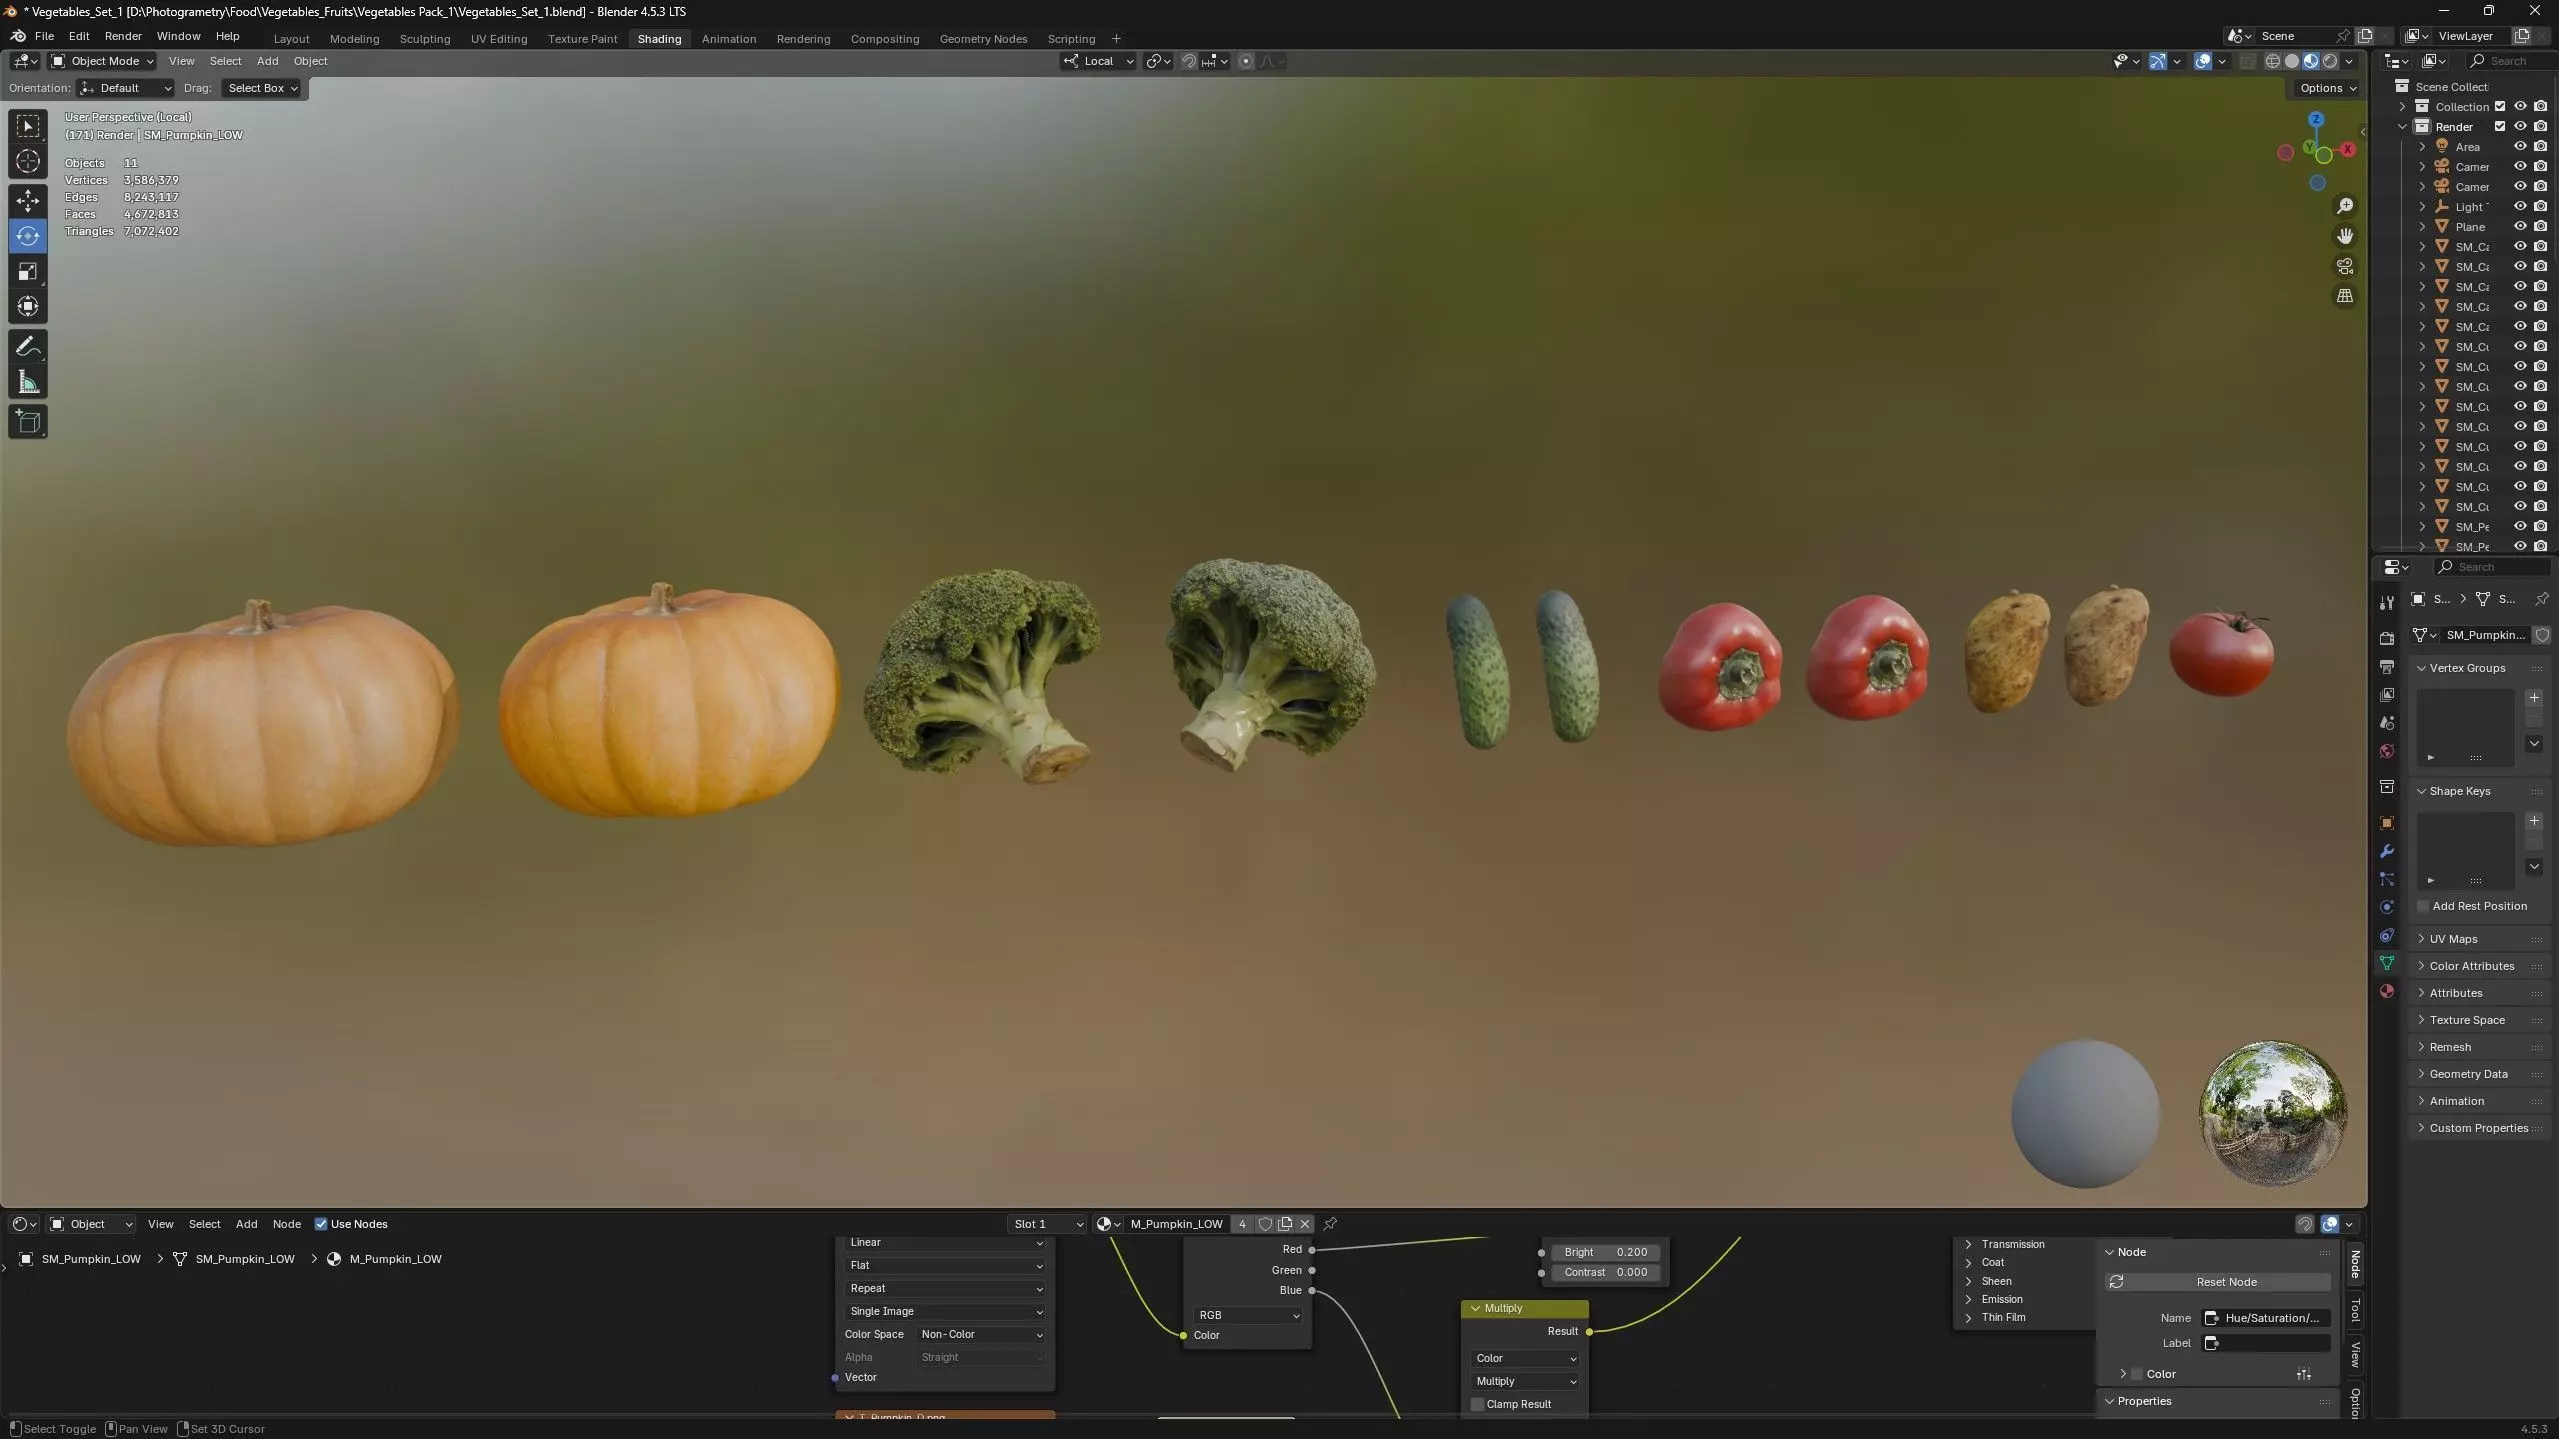Activate the Add Cube tool
The height and width of the screenshot is (1439, 2559).
click(28, 422)
